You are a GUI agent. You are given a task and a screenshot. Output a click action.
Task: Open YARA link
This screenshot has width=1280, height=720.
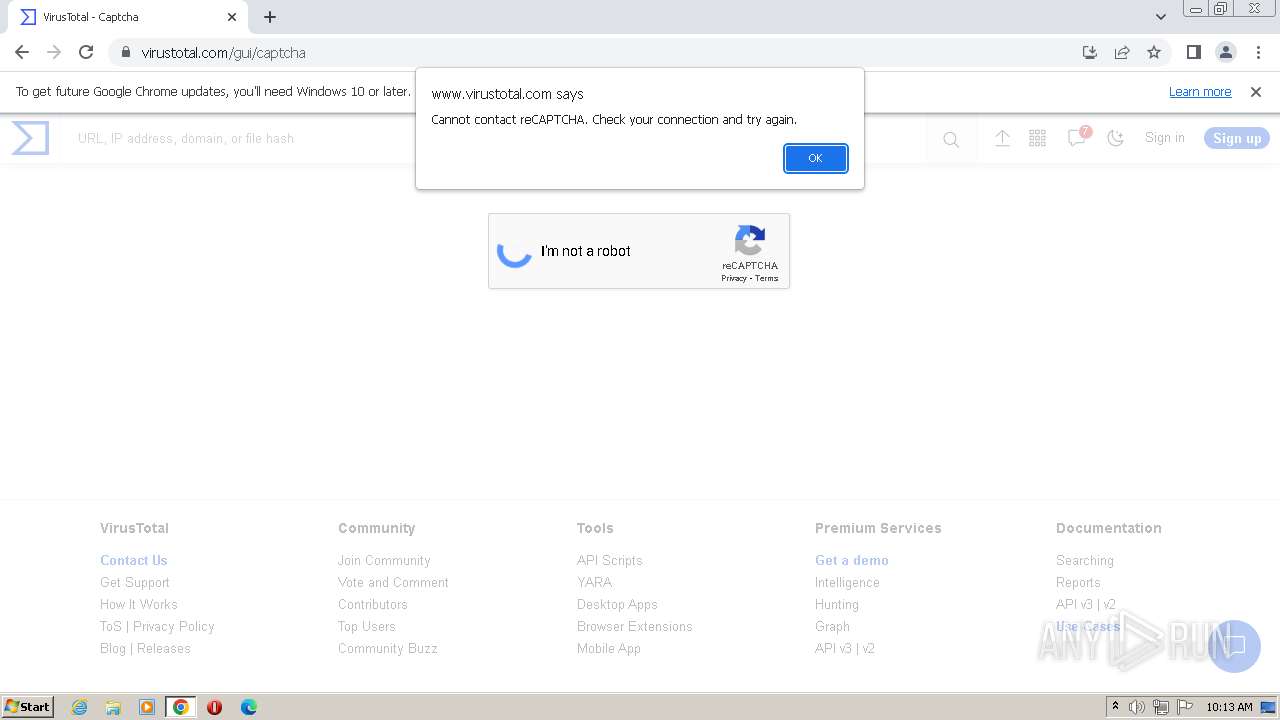[x=594, y=583]
